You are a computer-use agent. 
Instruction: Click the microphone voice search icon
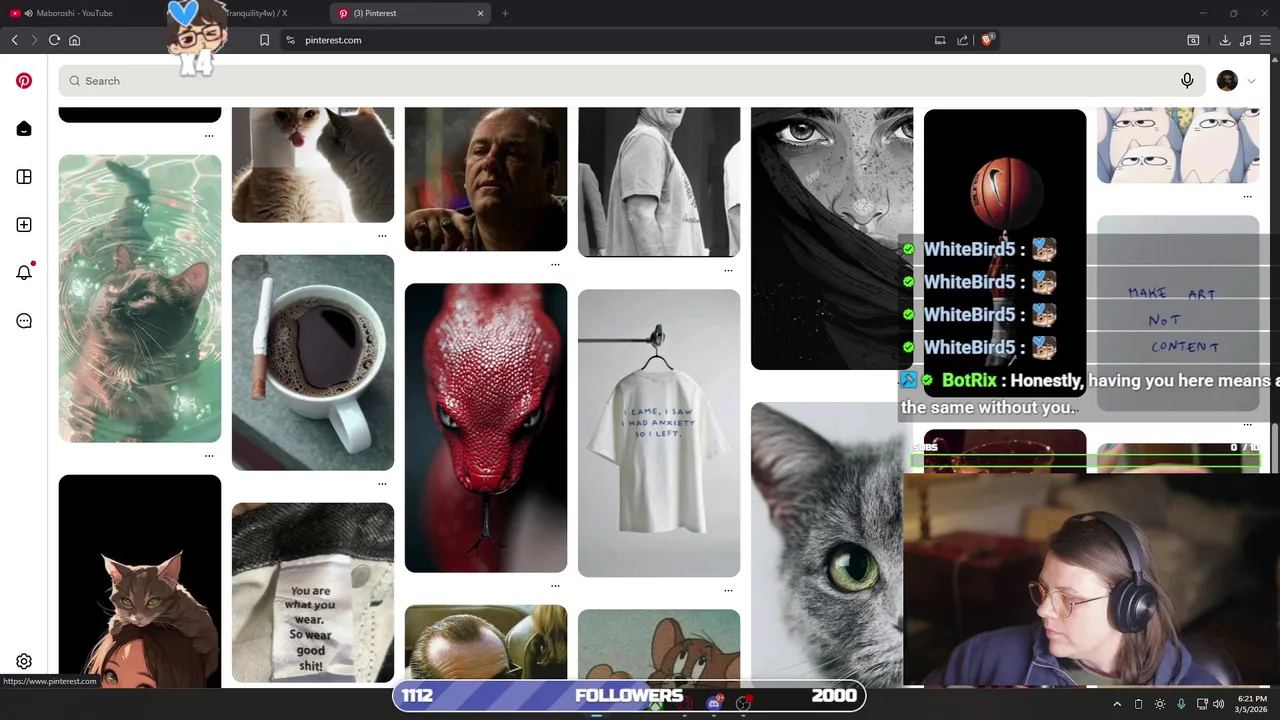[1187, 81]
